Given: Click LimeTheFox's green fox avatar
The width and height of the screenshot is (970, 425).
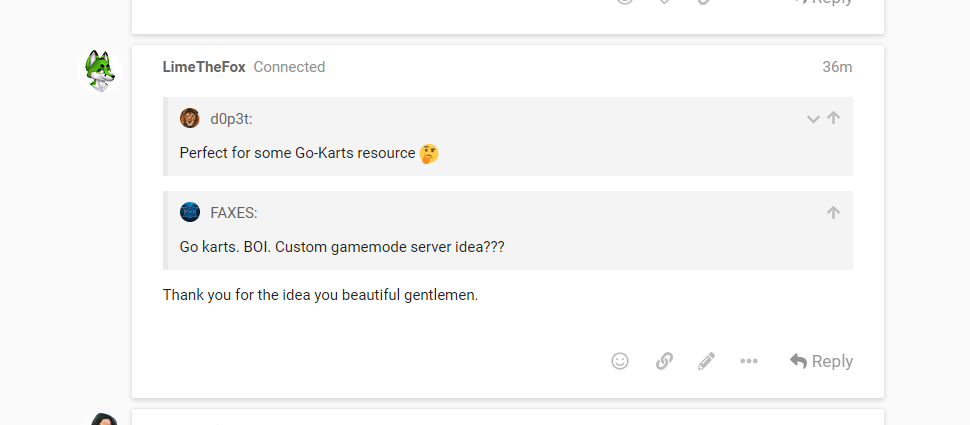Looking at the screenshot, I should (100, 71).
